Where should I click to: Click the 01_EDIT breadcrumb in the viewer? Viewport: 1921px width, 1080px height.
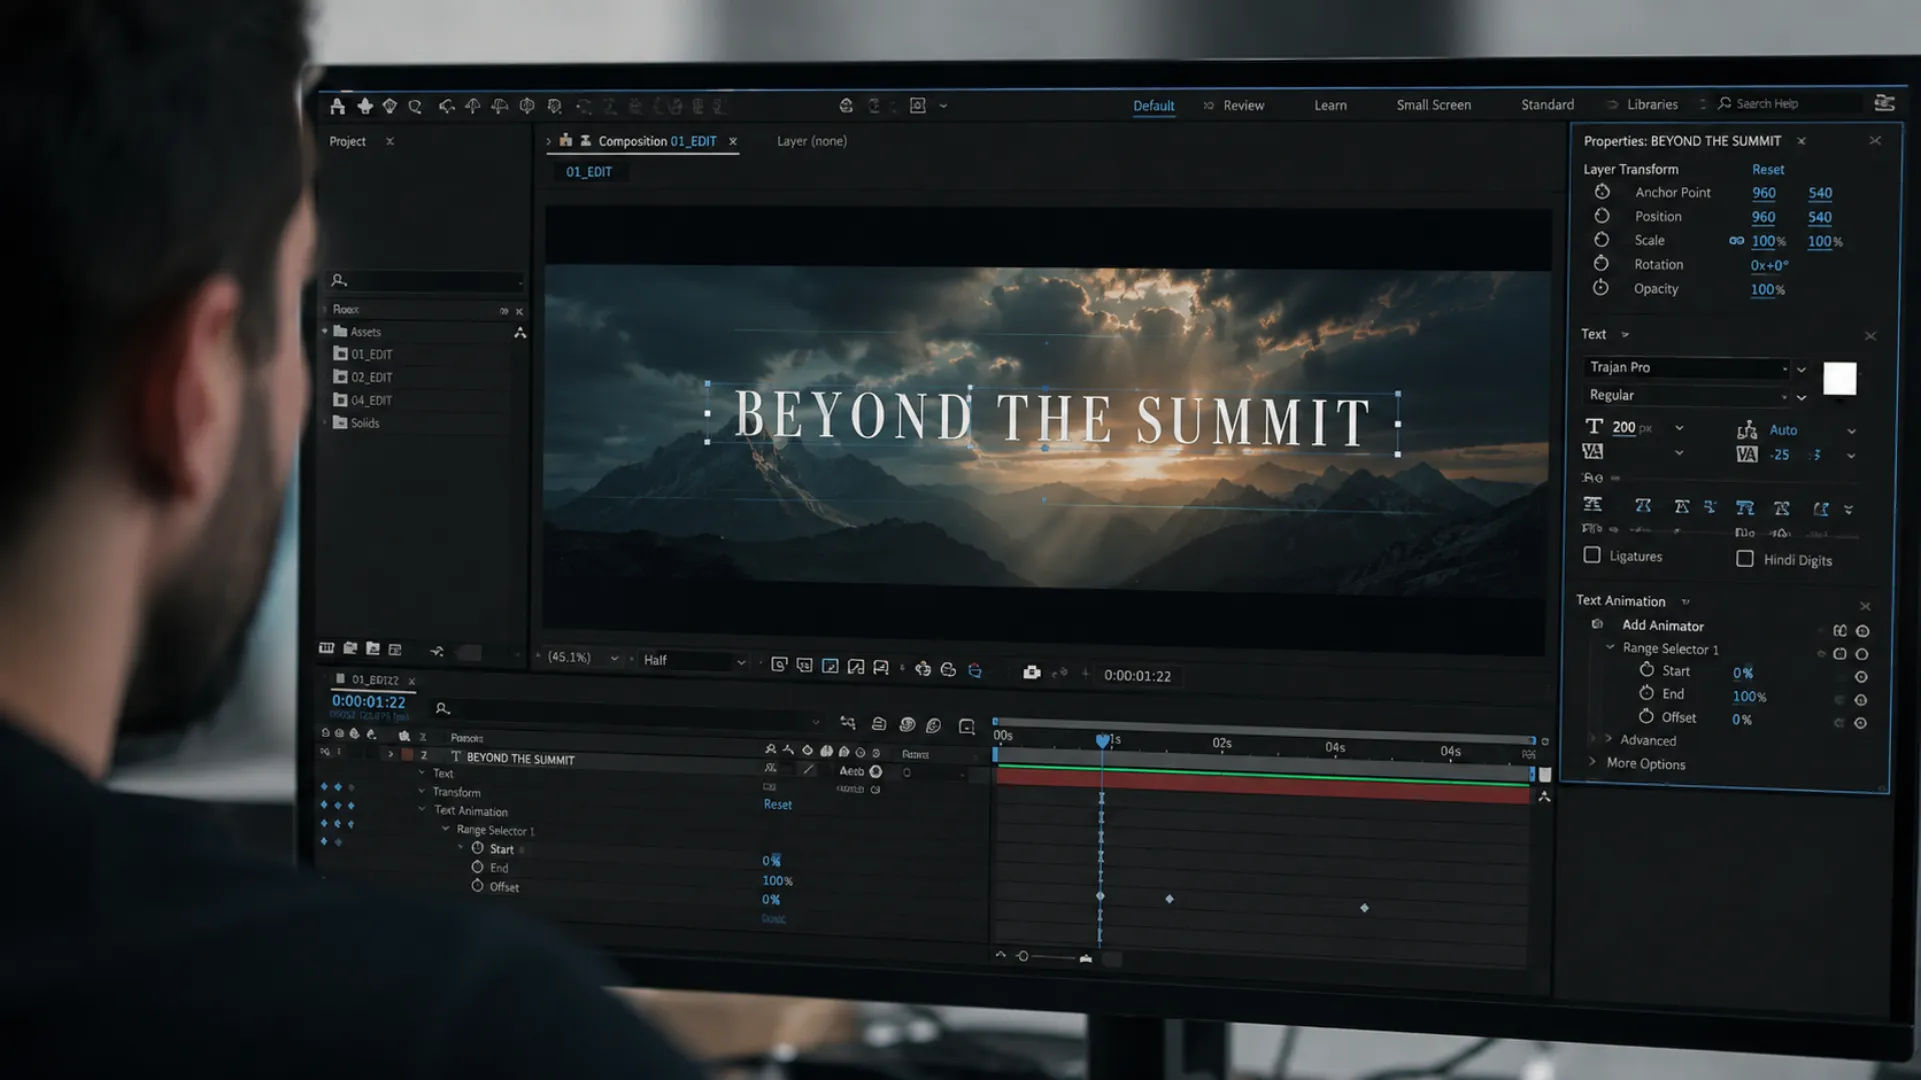pyautogui.click(x=589, y=172)
